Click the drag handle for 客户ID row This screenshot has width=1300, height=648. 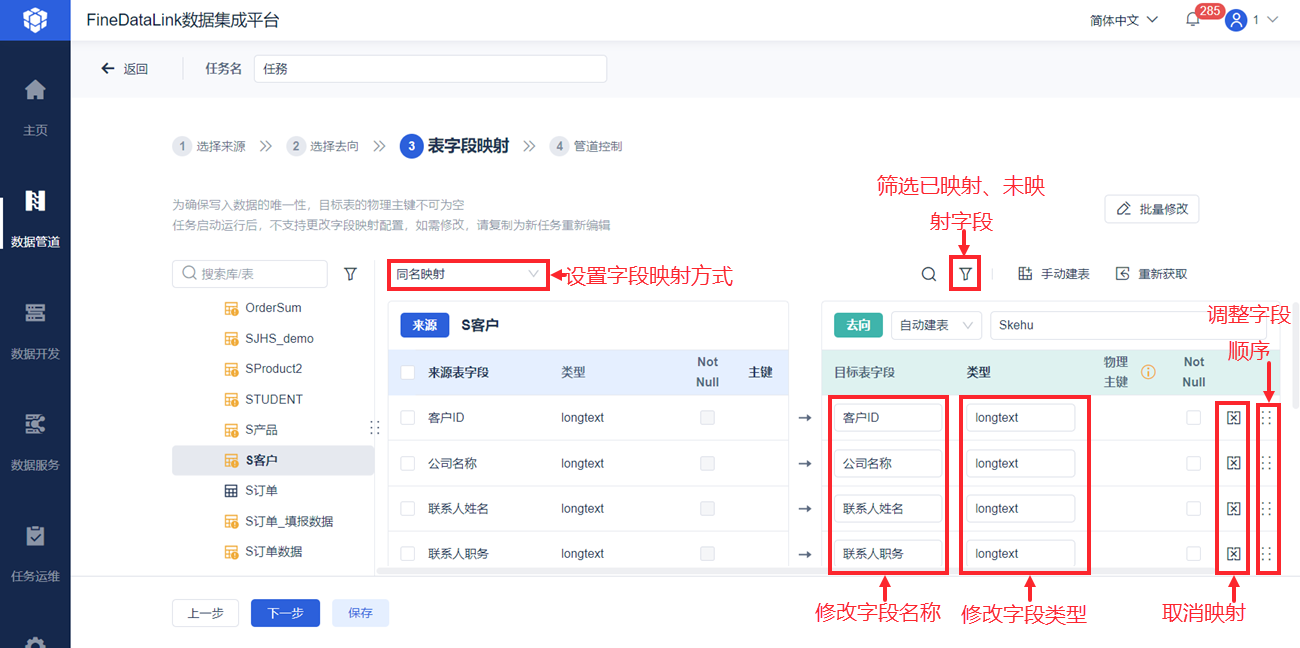1266,418
